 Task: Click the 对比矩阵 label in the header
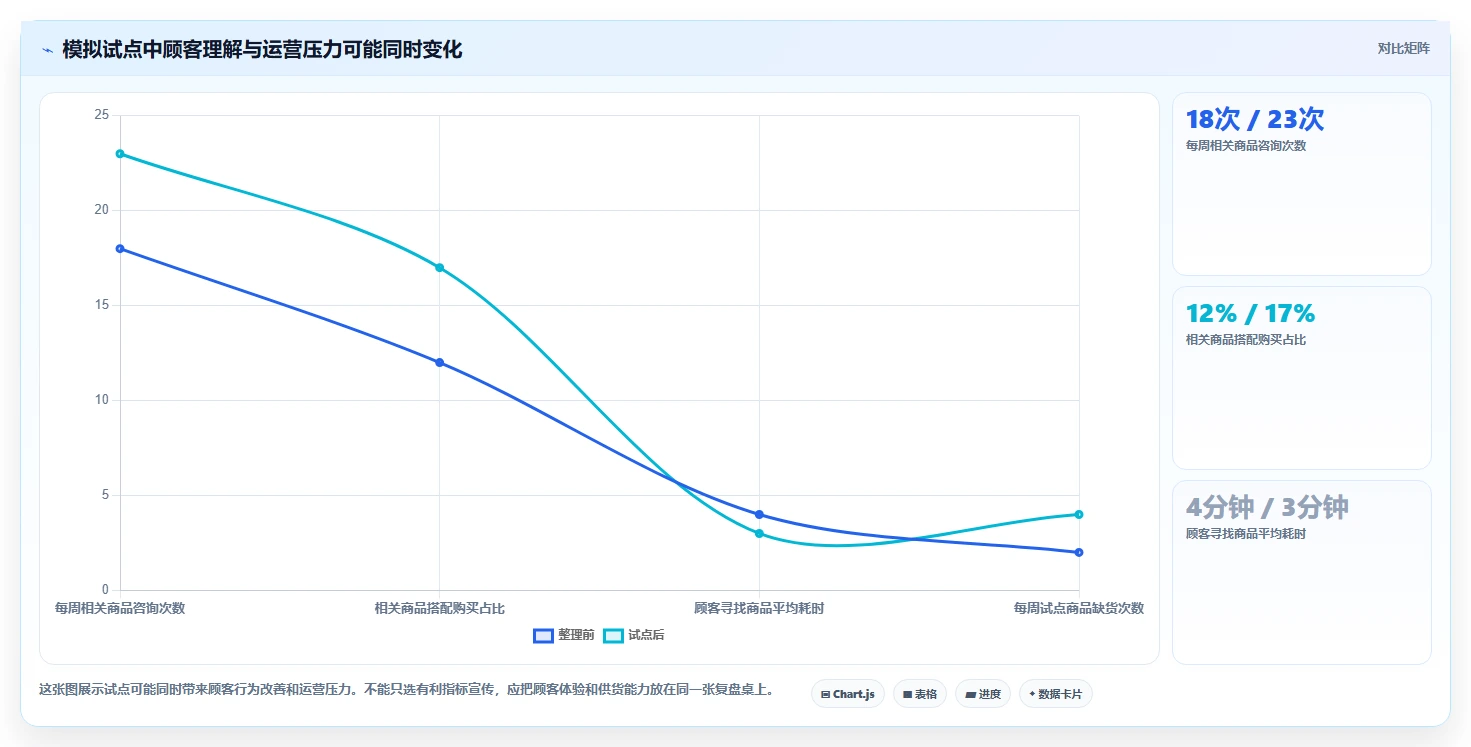tap(1403, 48)
